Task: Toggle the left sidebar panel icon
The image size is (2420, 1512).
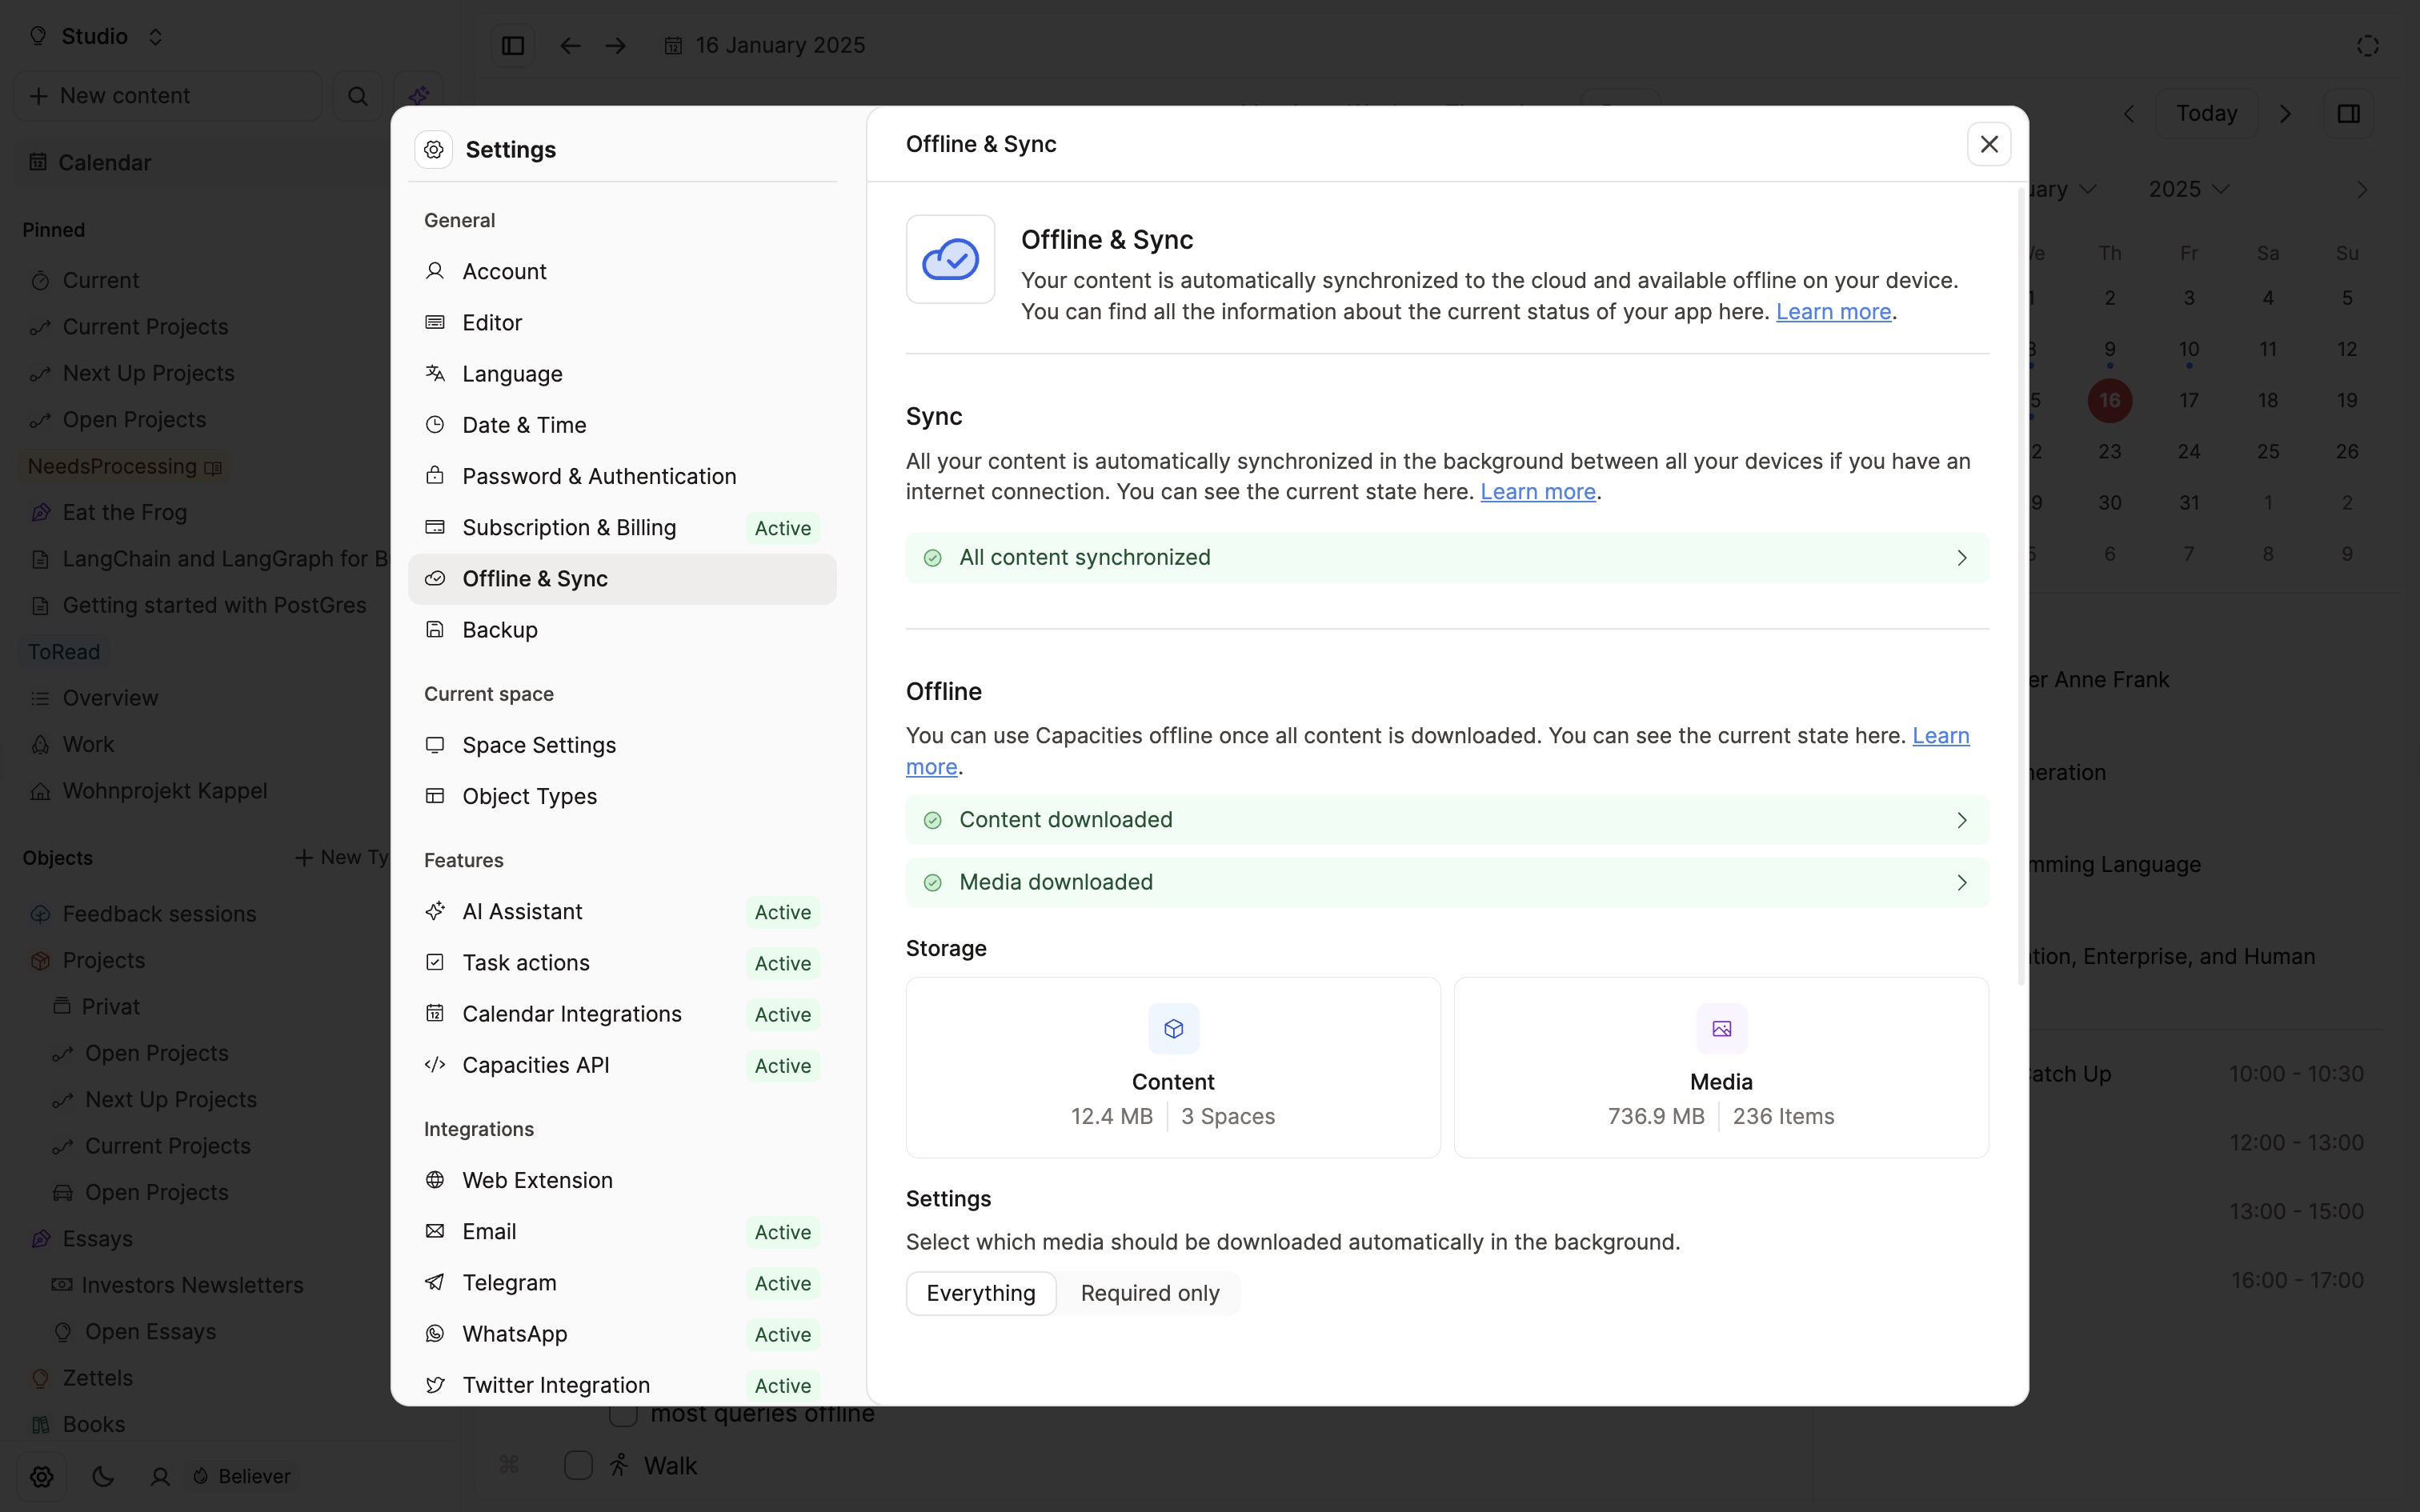Action: click(x=513, y=45)
